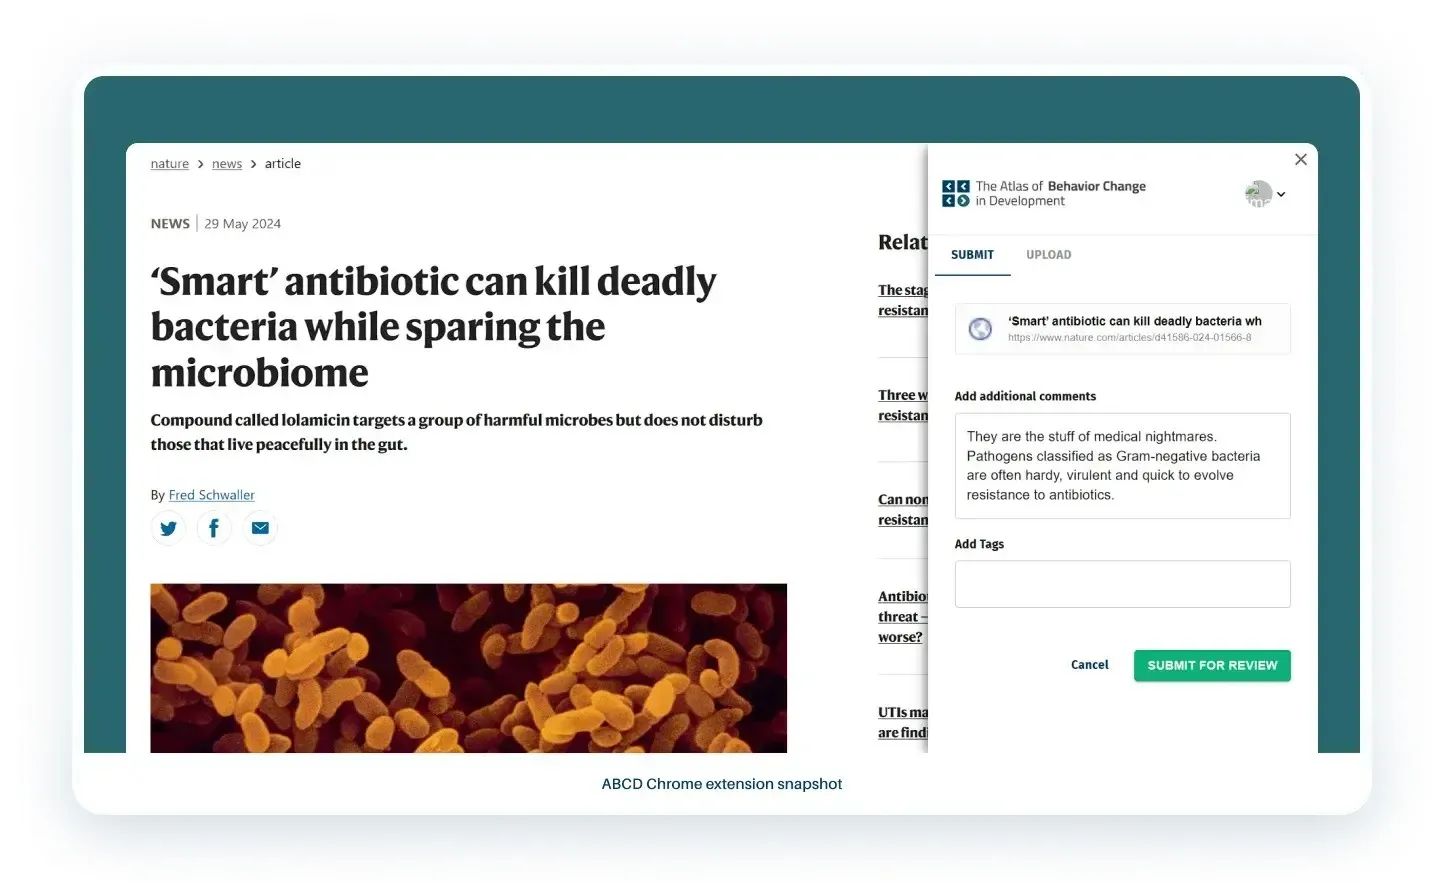The height and width of the screenshot is (895, 1444).
Task: Open the news breadcrumb link
Action: (x=227, y=163)
